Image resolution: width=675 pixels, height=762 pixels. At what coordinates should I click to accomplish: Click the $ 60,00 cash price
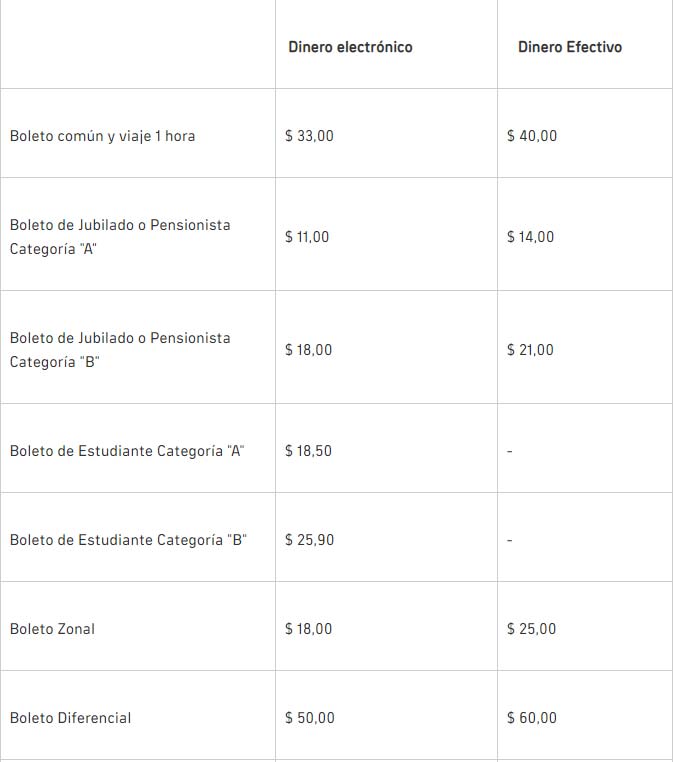point(532,718)
